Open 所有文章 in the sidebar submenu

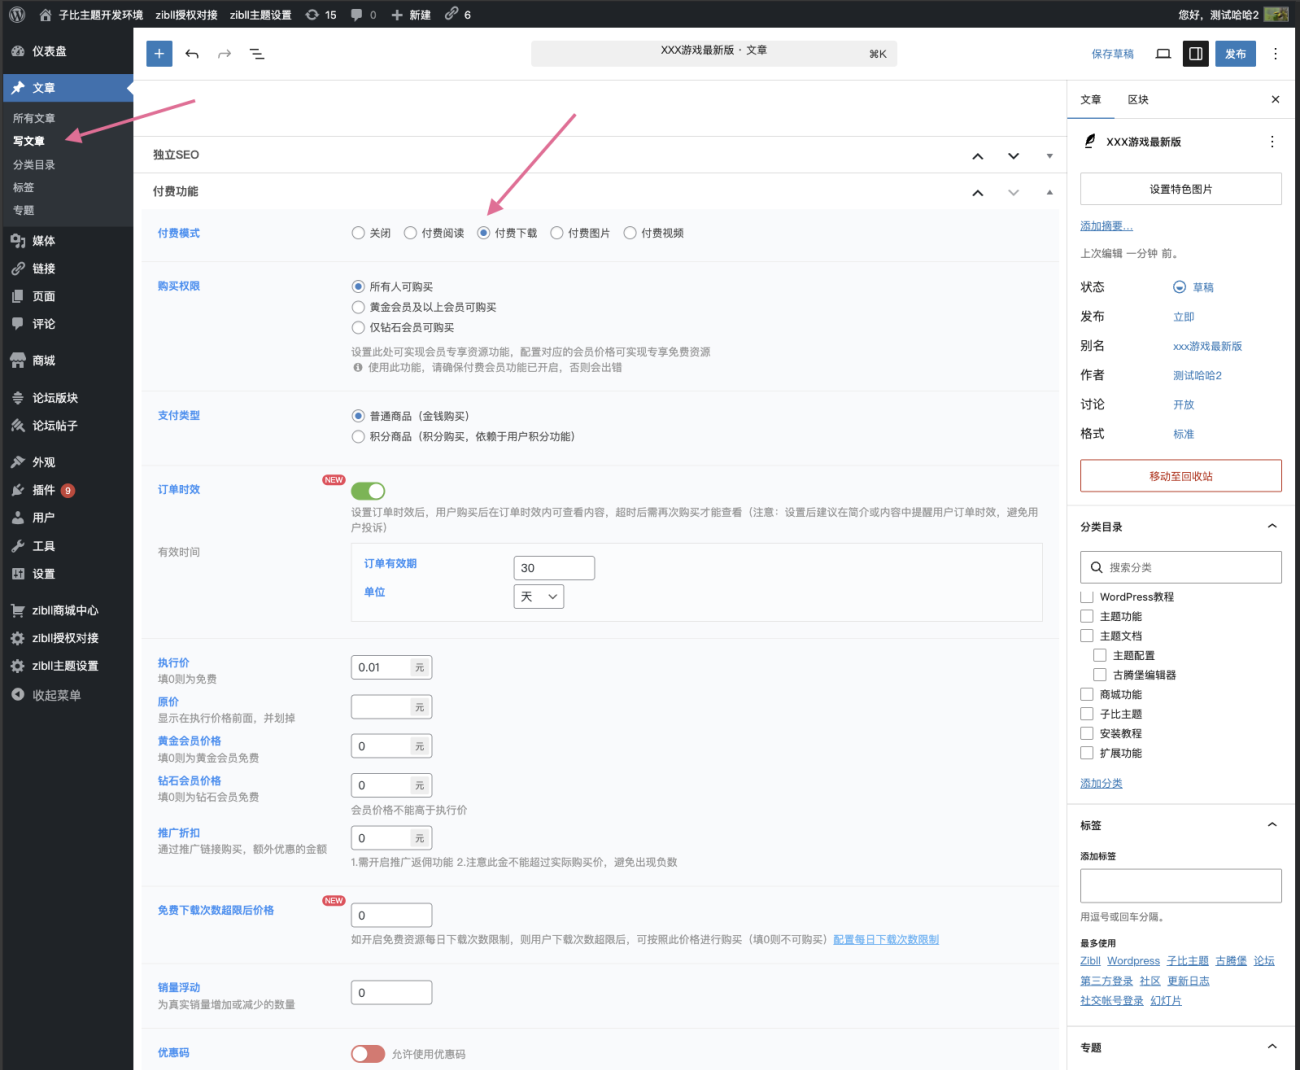tap(34, 118)
